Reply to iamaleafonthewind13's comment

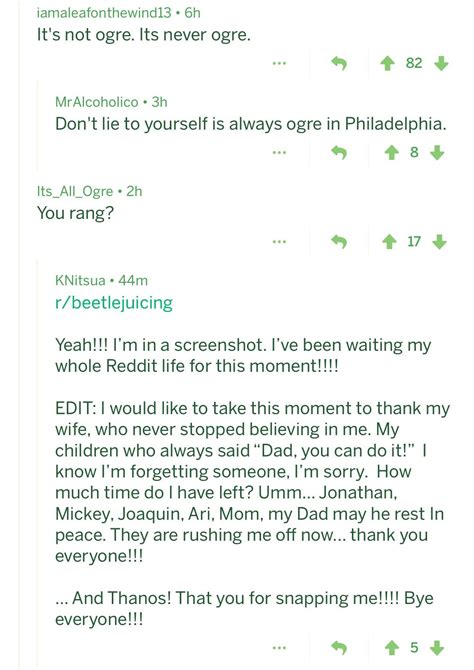339,64
